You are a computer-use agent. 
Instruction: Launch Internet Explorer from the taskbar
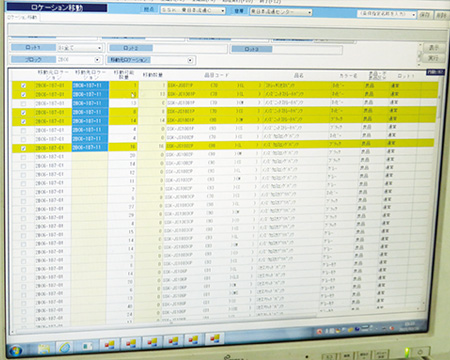click(x=65, y=347)
